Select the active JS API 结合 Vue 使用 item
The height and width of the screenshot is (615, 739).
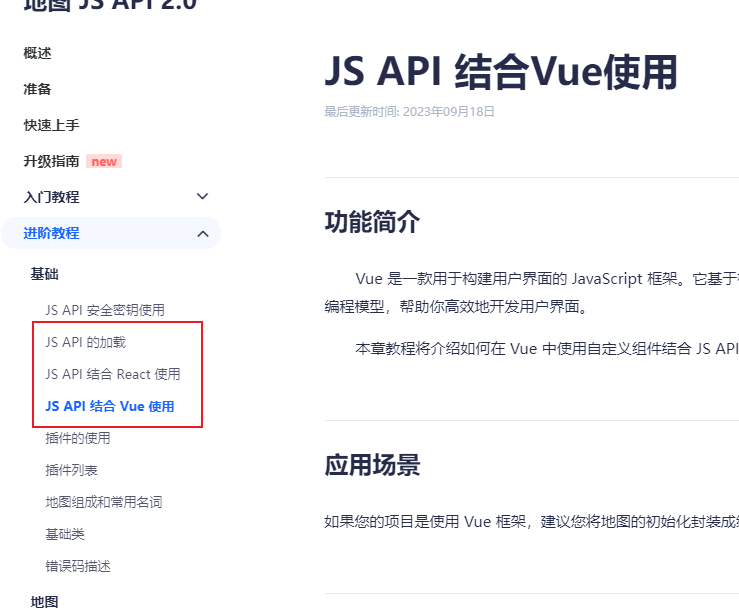[110, 406]
